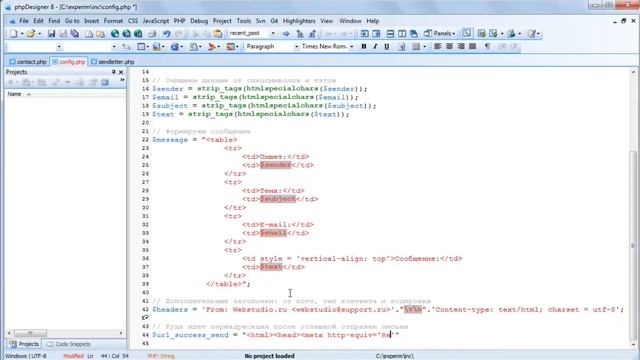Viewport: 640px width, 360px height.
Task: Switch to contact.php tab
Action: coord(28,62)
